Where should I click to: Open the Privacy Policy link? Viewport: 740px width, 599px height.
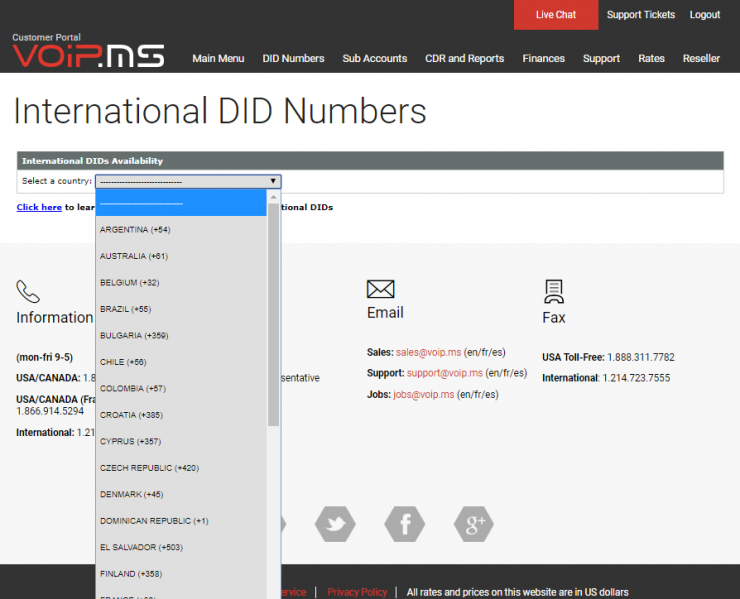357,592
